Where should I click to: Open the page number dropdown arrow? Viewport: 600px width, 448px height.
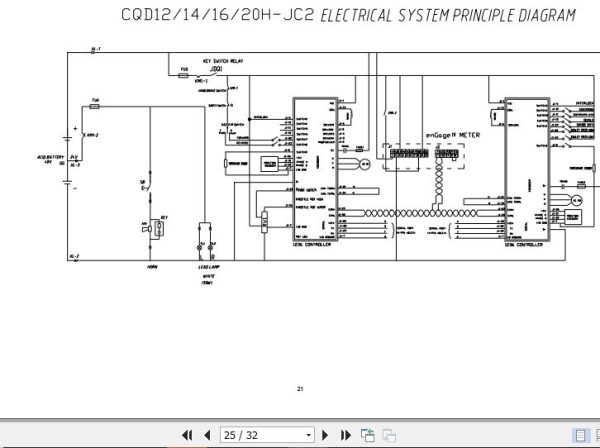coord(308,435)
